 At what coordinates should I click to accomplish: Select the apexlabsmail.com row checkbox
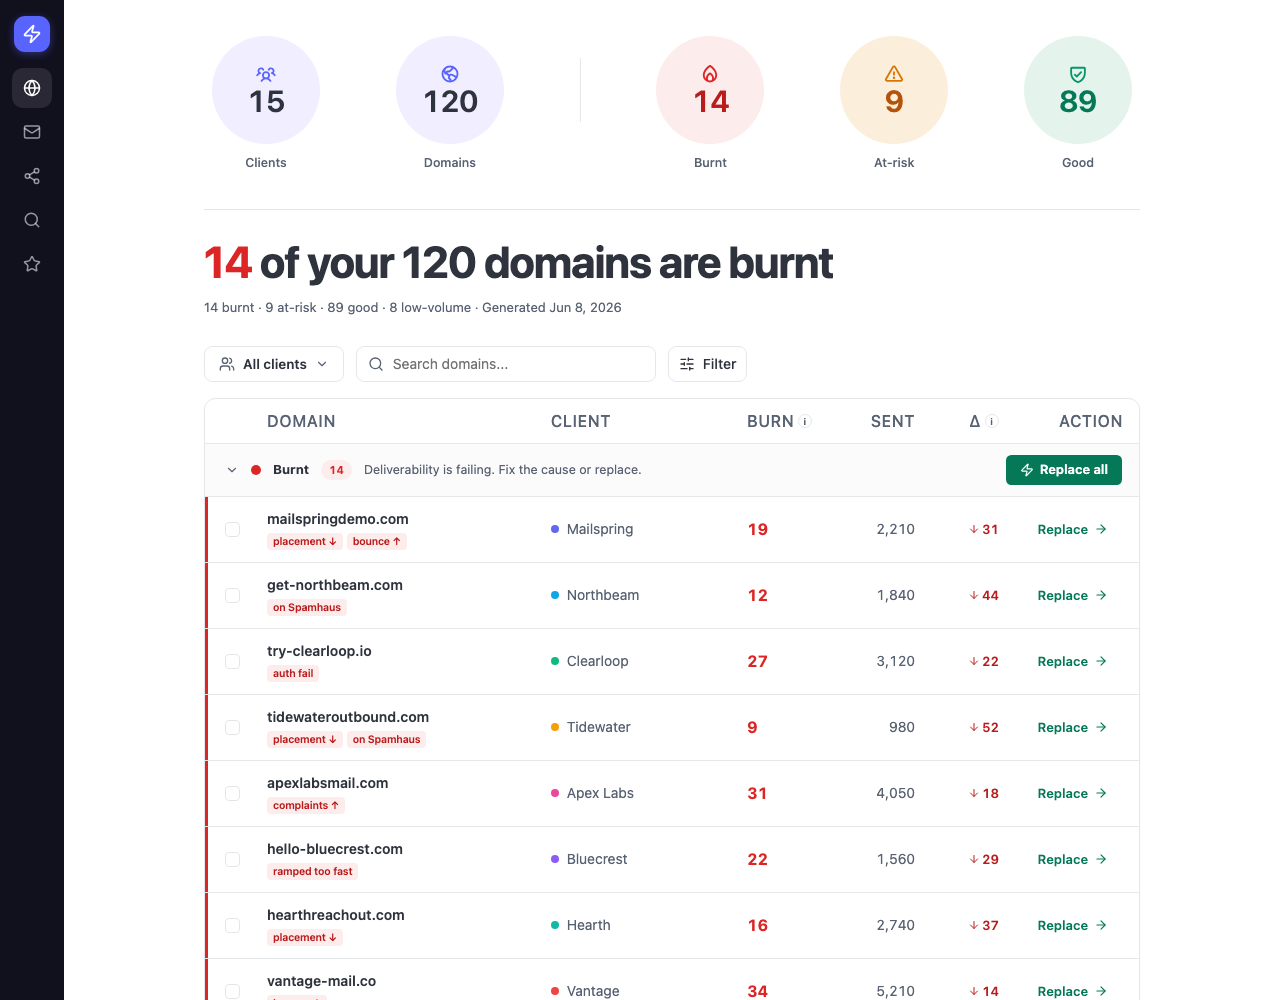pos(232,793)
